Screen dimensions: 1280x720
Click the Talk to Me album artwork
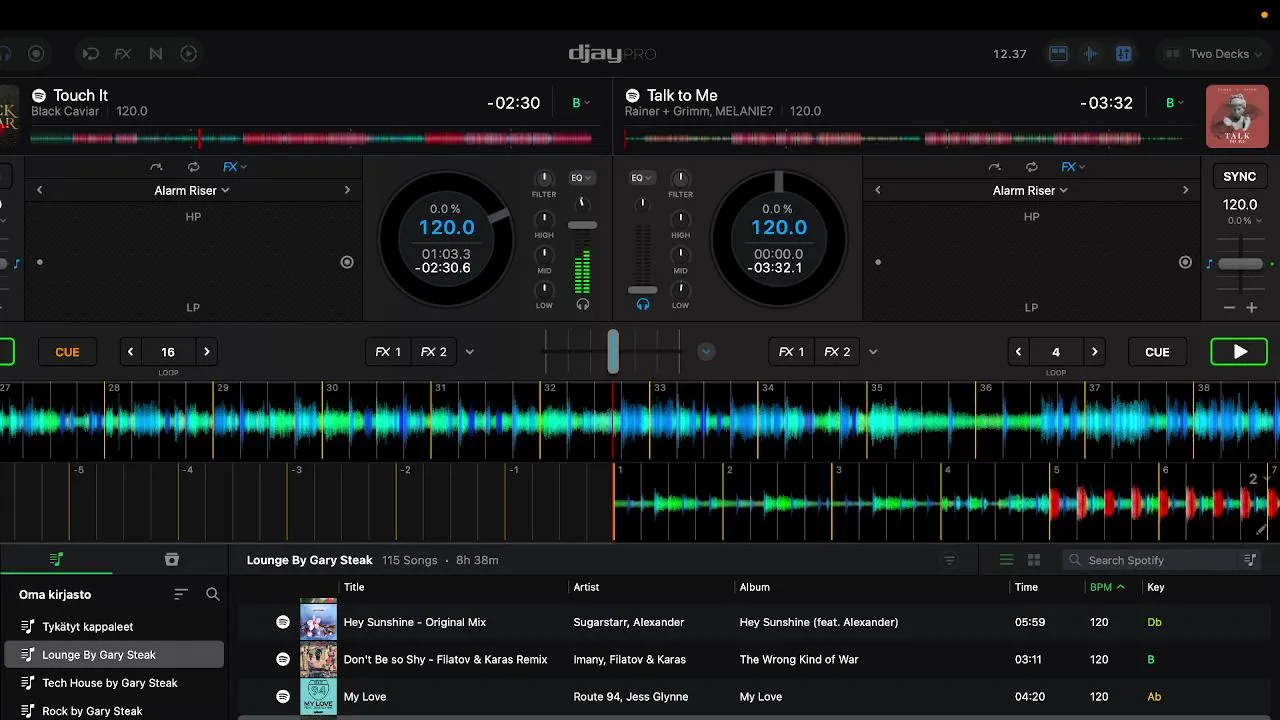[1237, 117]
